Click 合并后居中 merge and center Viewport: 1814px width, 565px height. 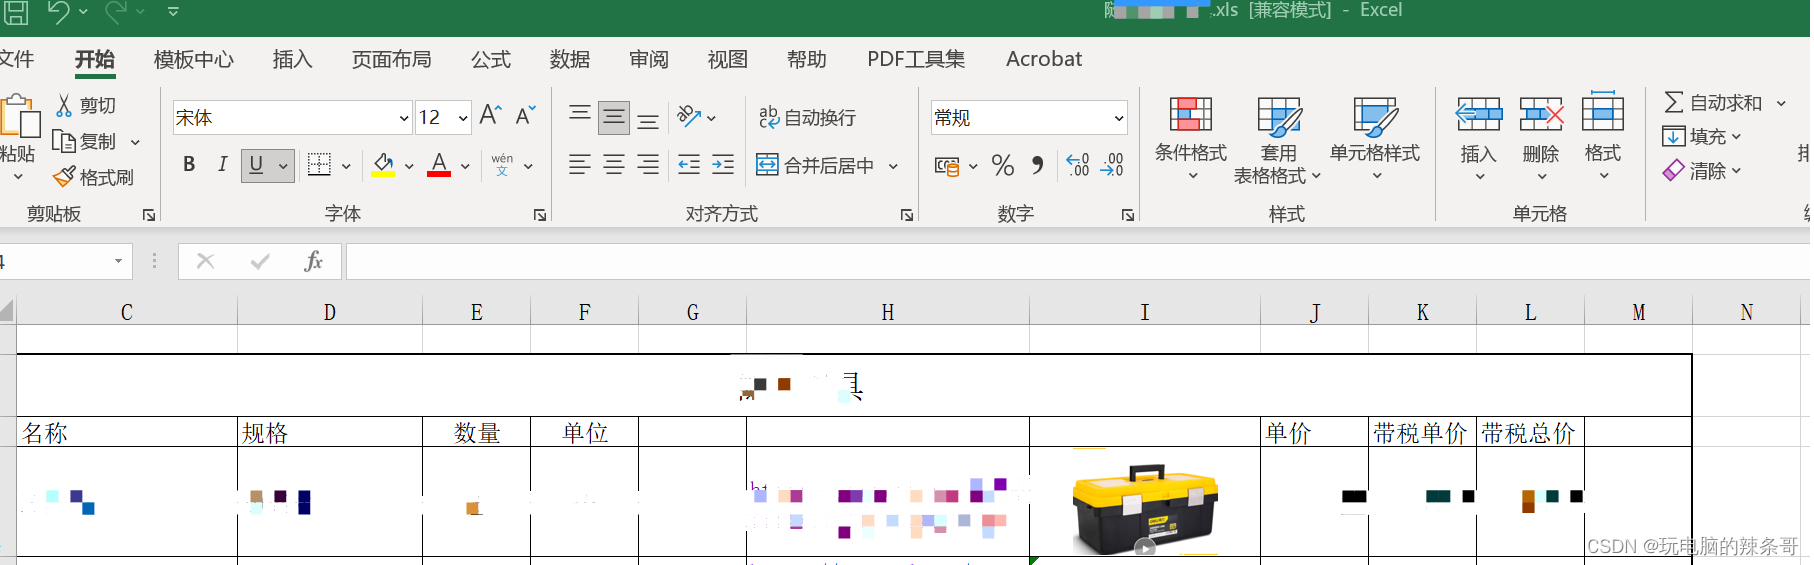816,165
